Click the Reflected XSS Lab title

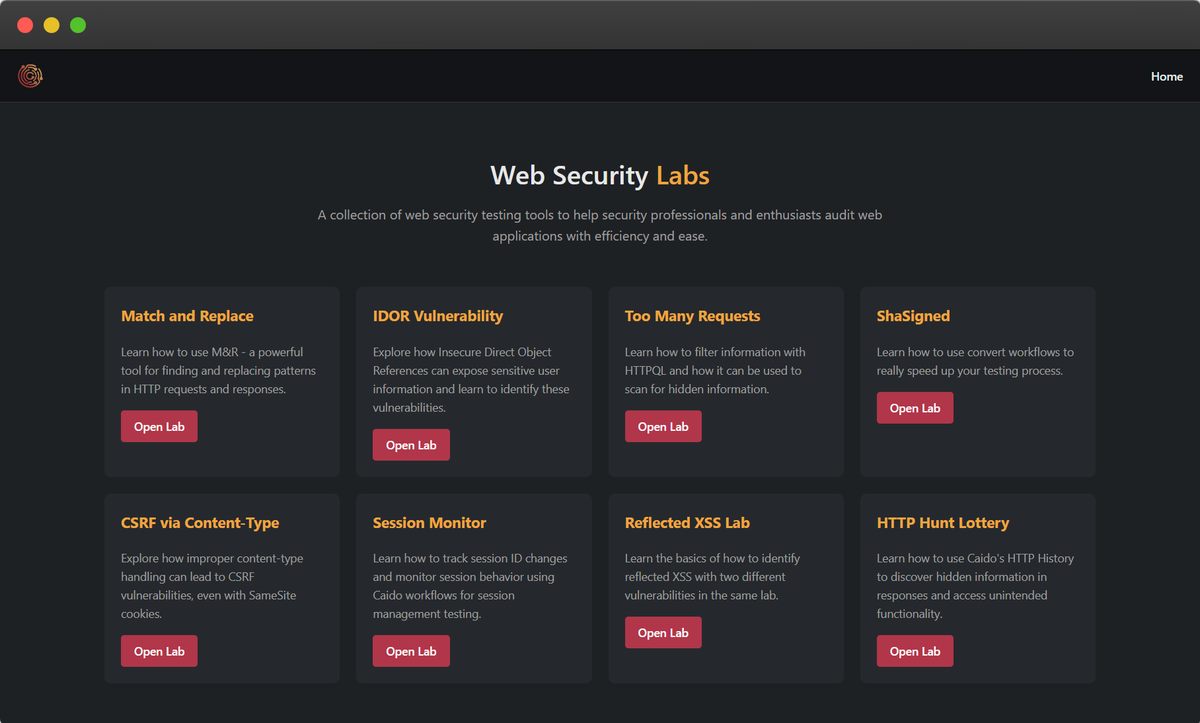pyautogui.click(x=687, y=523)
